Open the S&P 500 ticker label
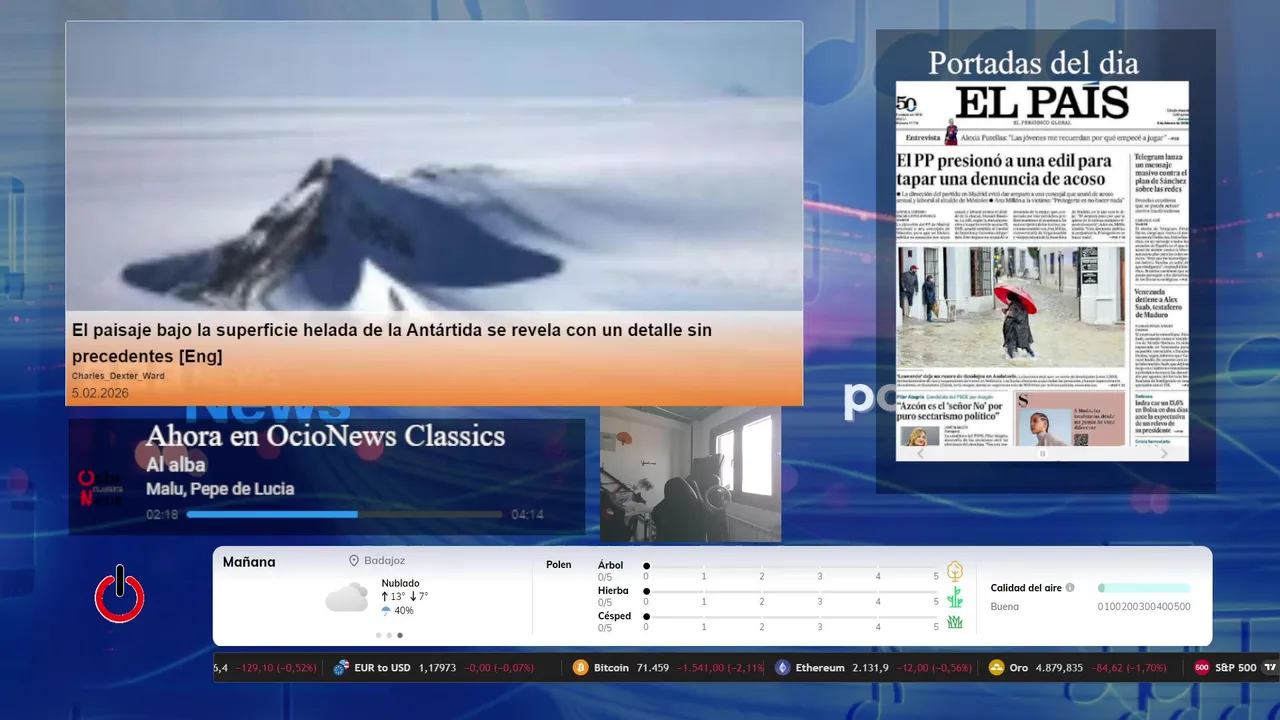1280x720 pixels. click(1236, 668)
